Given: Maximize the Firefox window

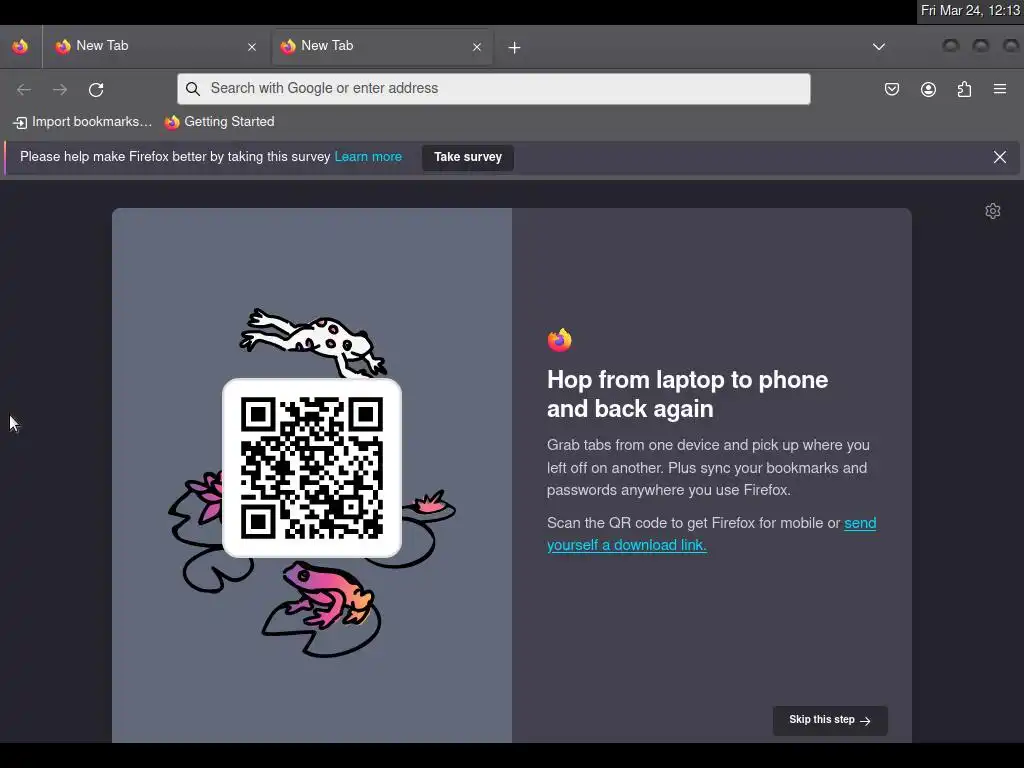Looking at the screenshot, I should point(981,46).
